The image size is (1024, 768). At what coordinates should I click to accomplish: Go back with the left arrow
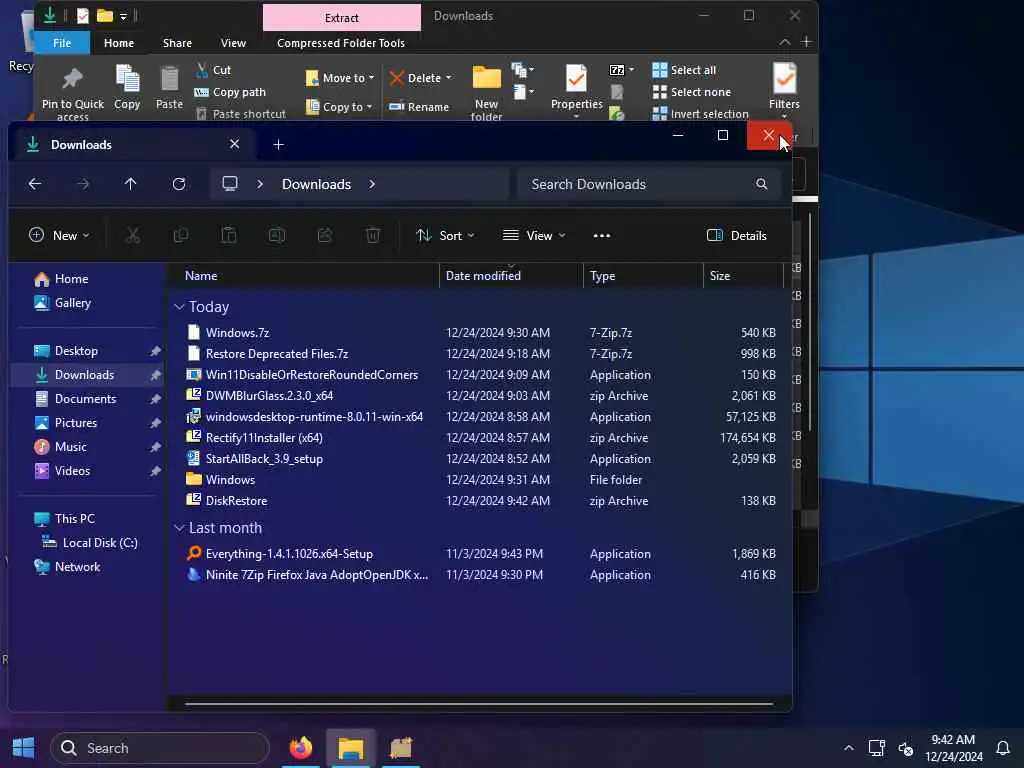(x=35, y=184)
